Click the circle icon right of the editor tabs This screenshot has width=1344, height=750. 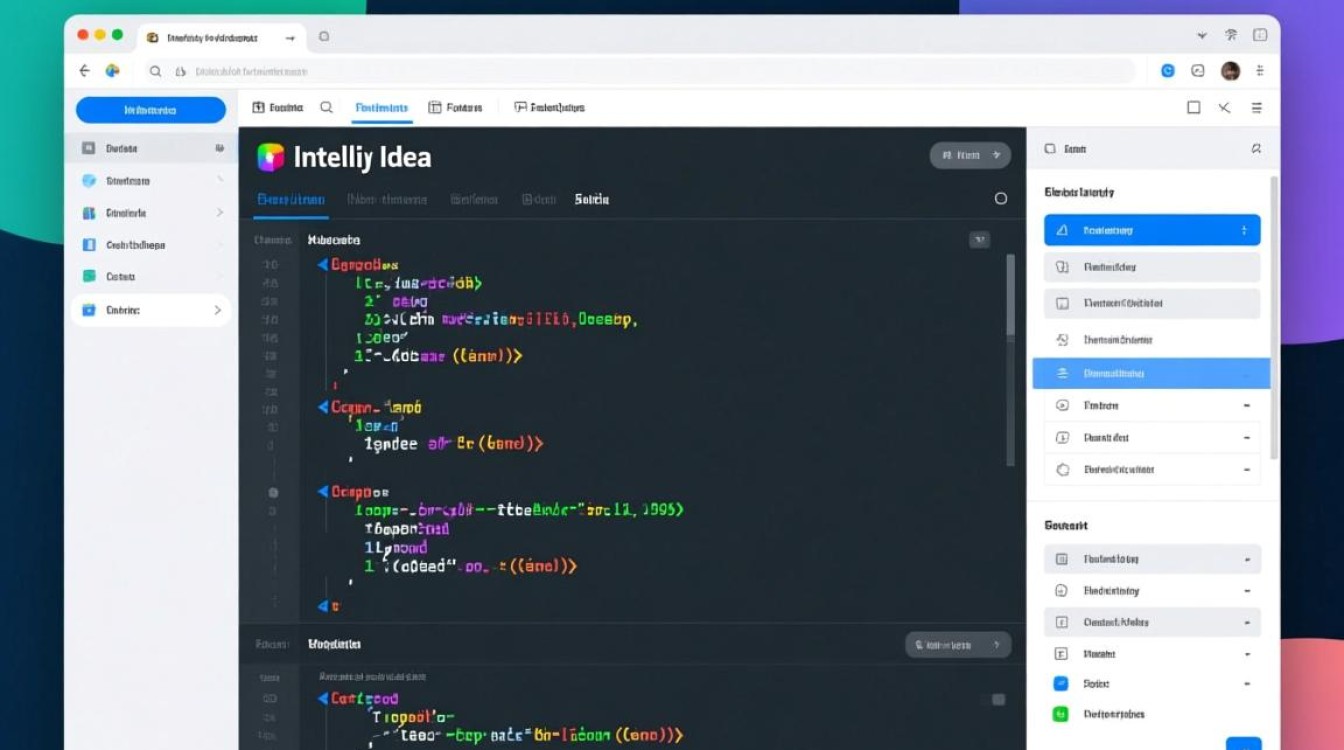click(1000, 199)
